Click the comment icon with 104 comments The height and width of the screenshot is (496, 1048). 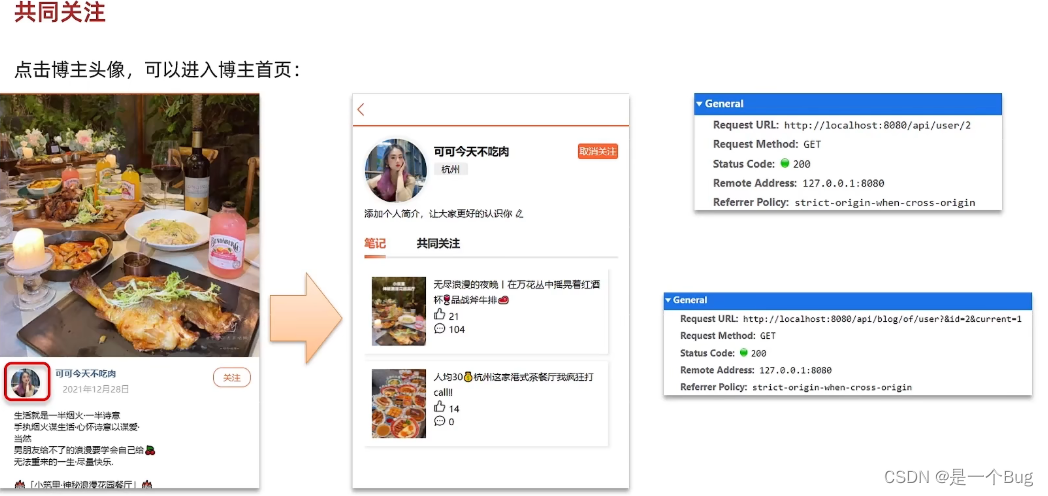pyautogui.click(x=439, y=329)
